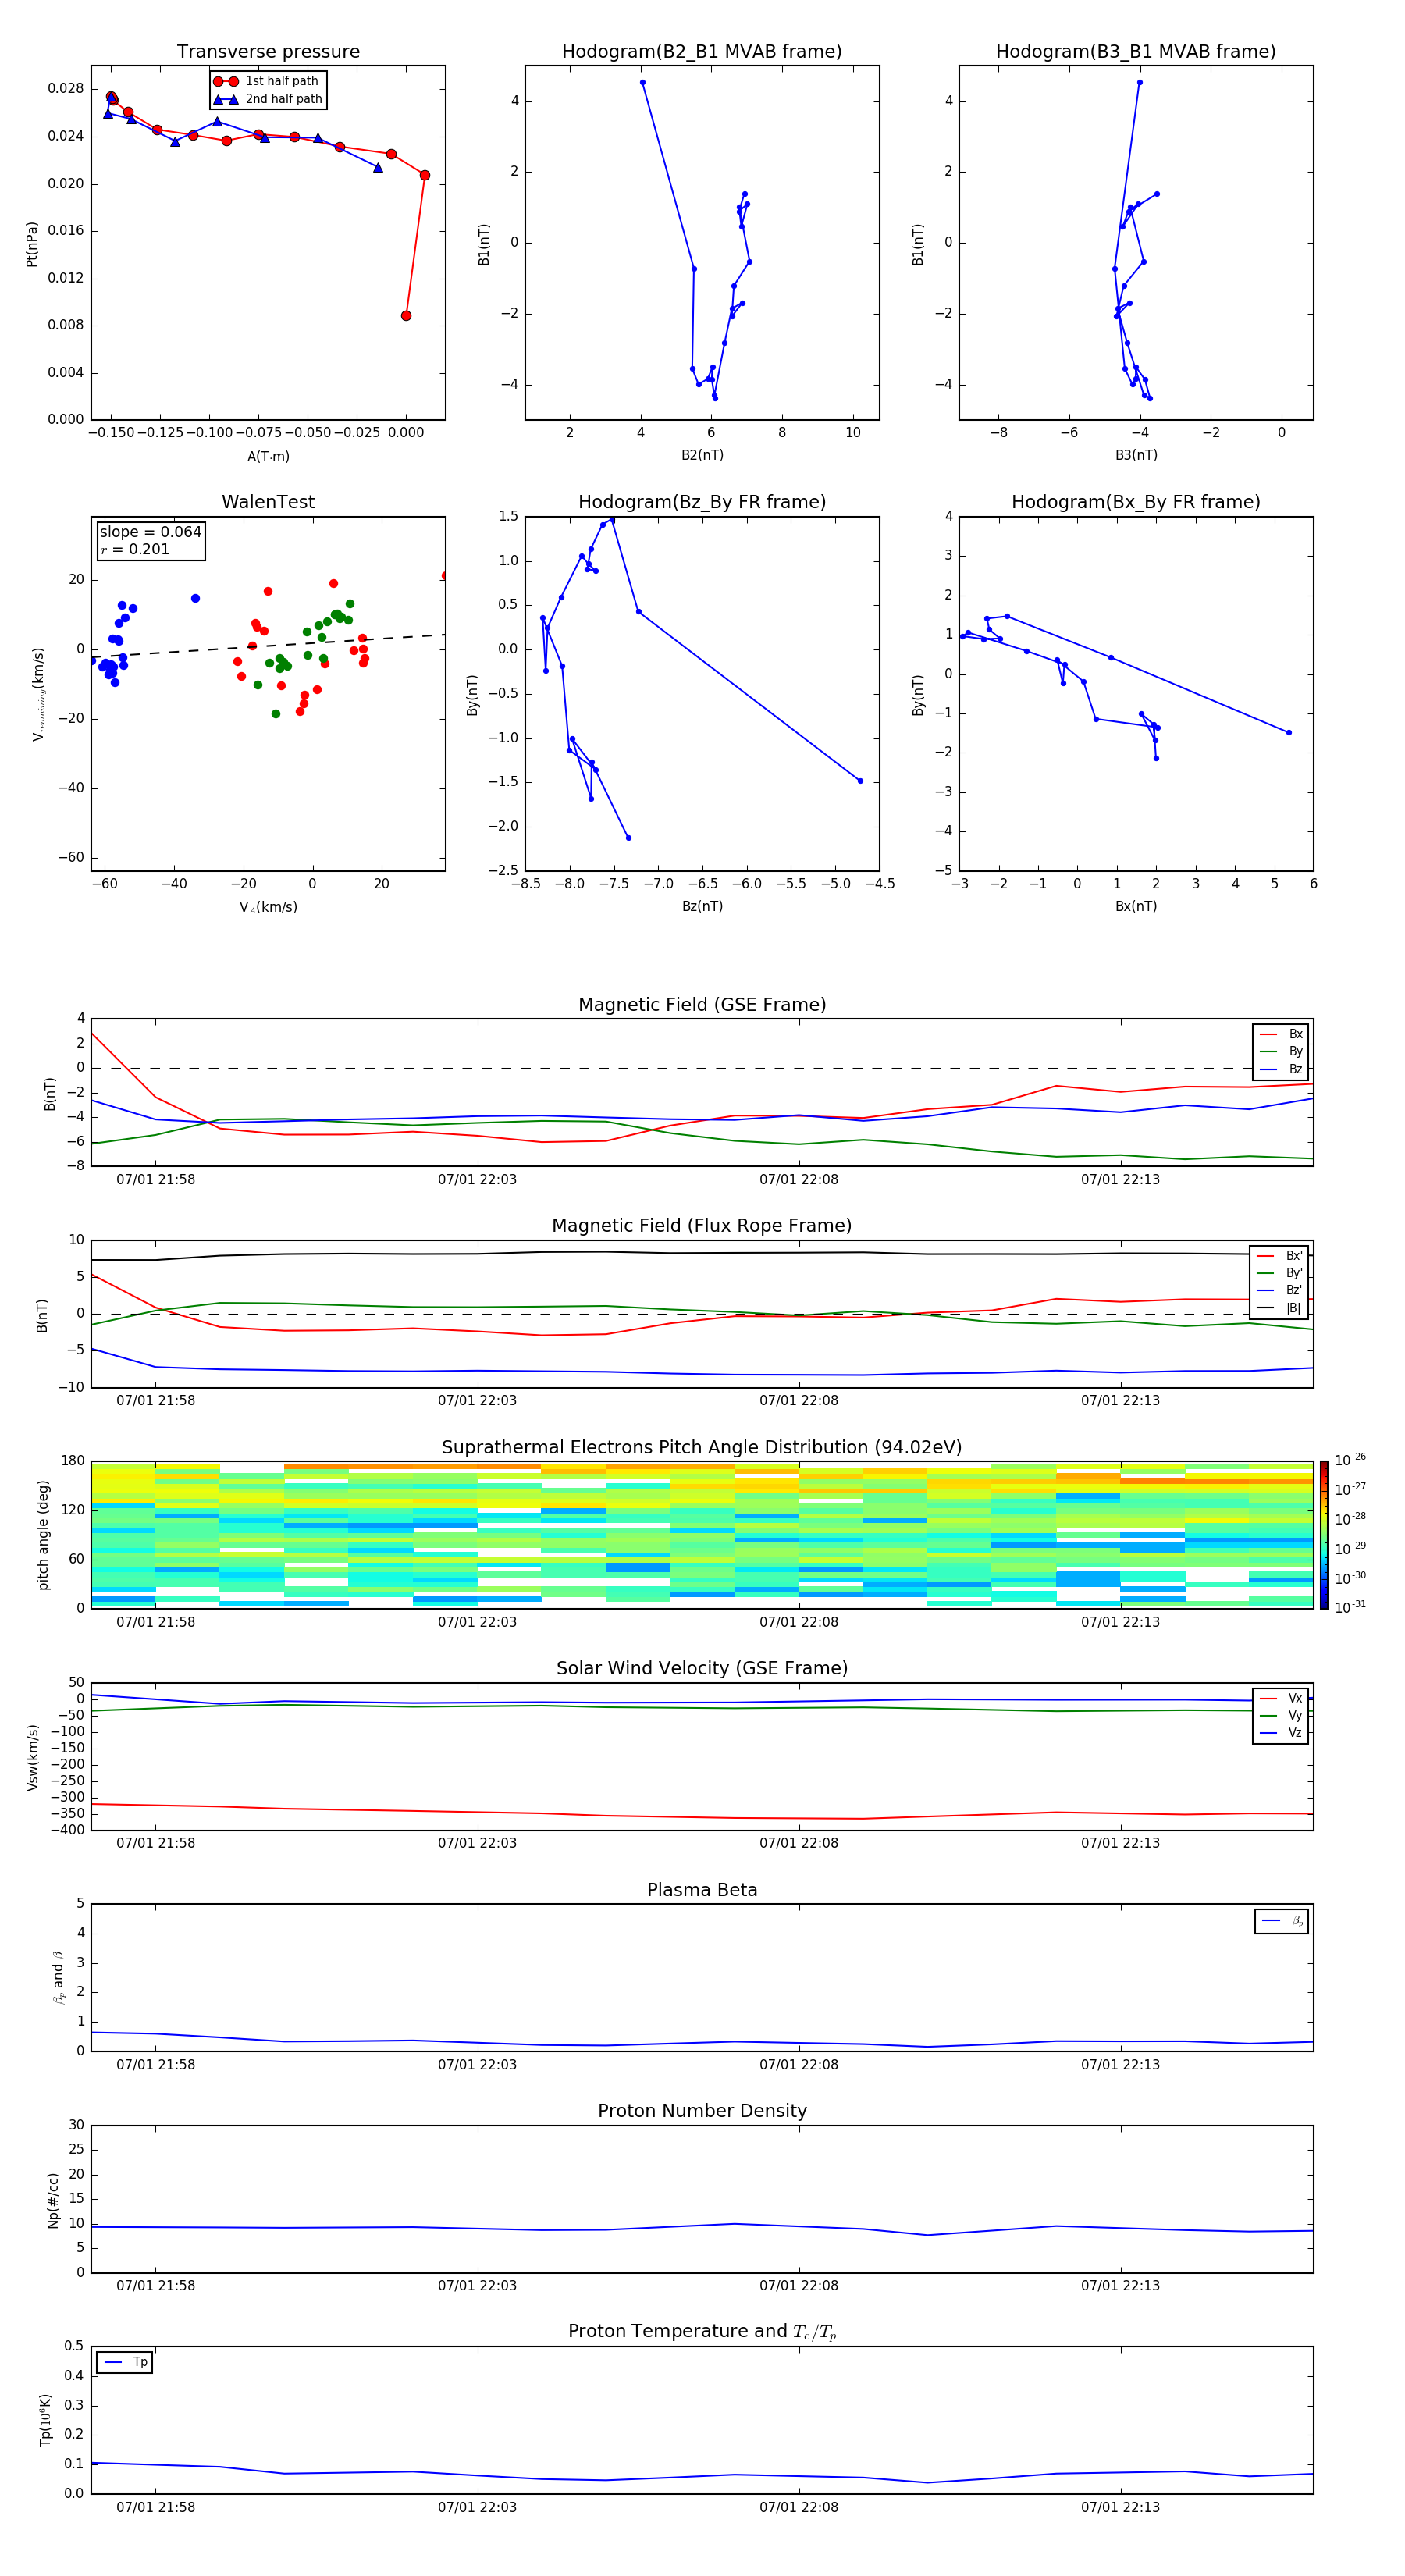Click the Bz' legend entry in Flux Rope plot
The image size is (1405, 2576).
1279,1290
